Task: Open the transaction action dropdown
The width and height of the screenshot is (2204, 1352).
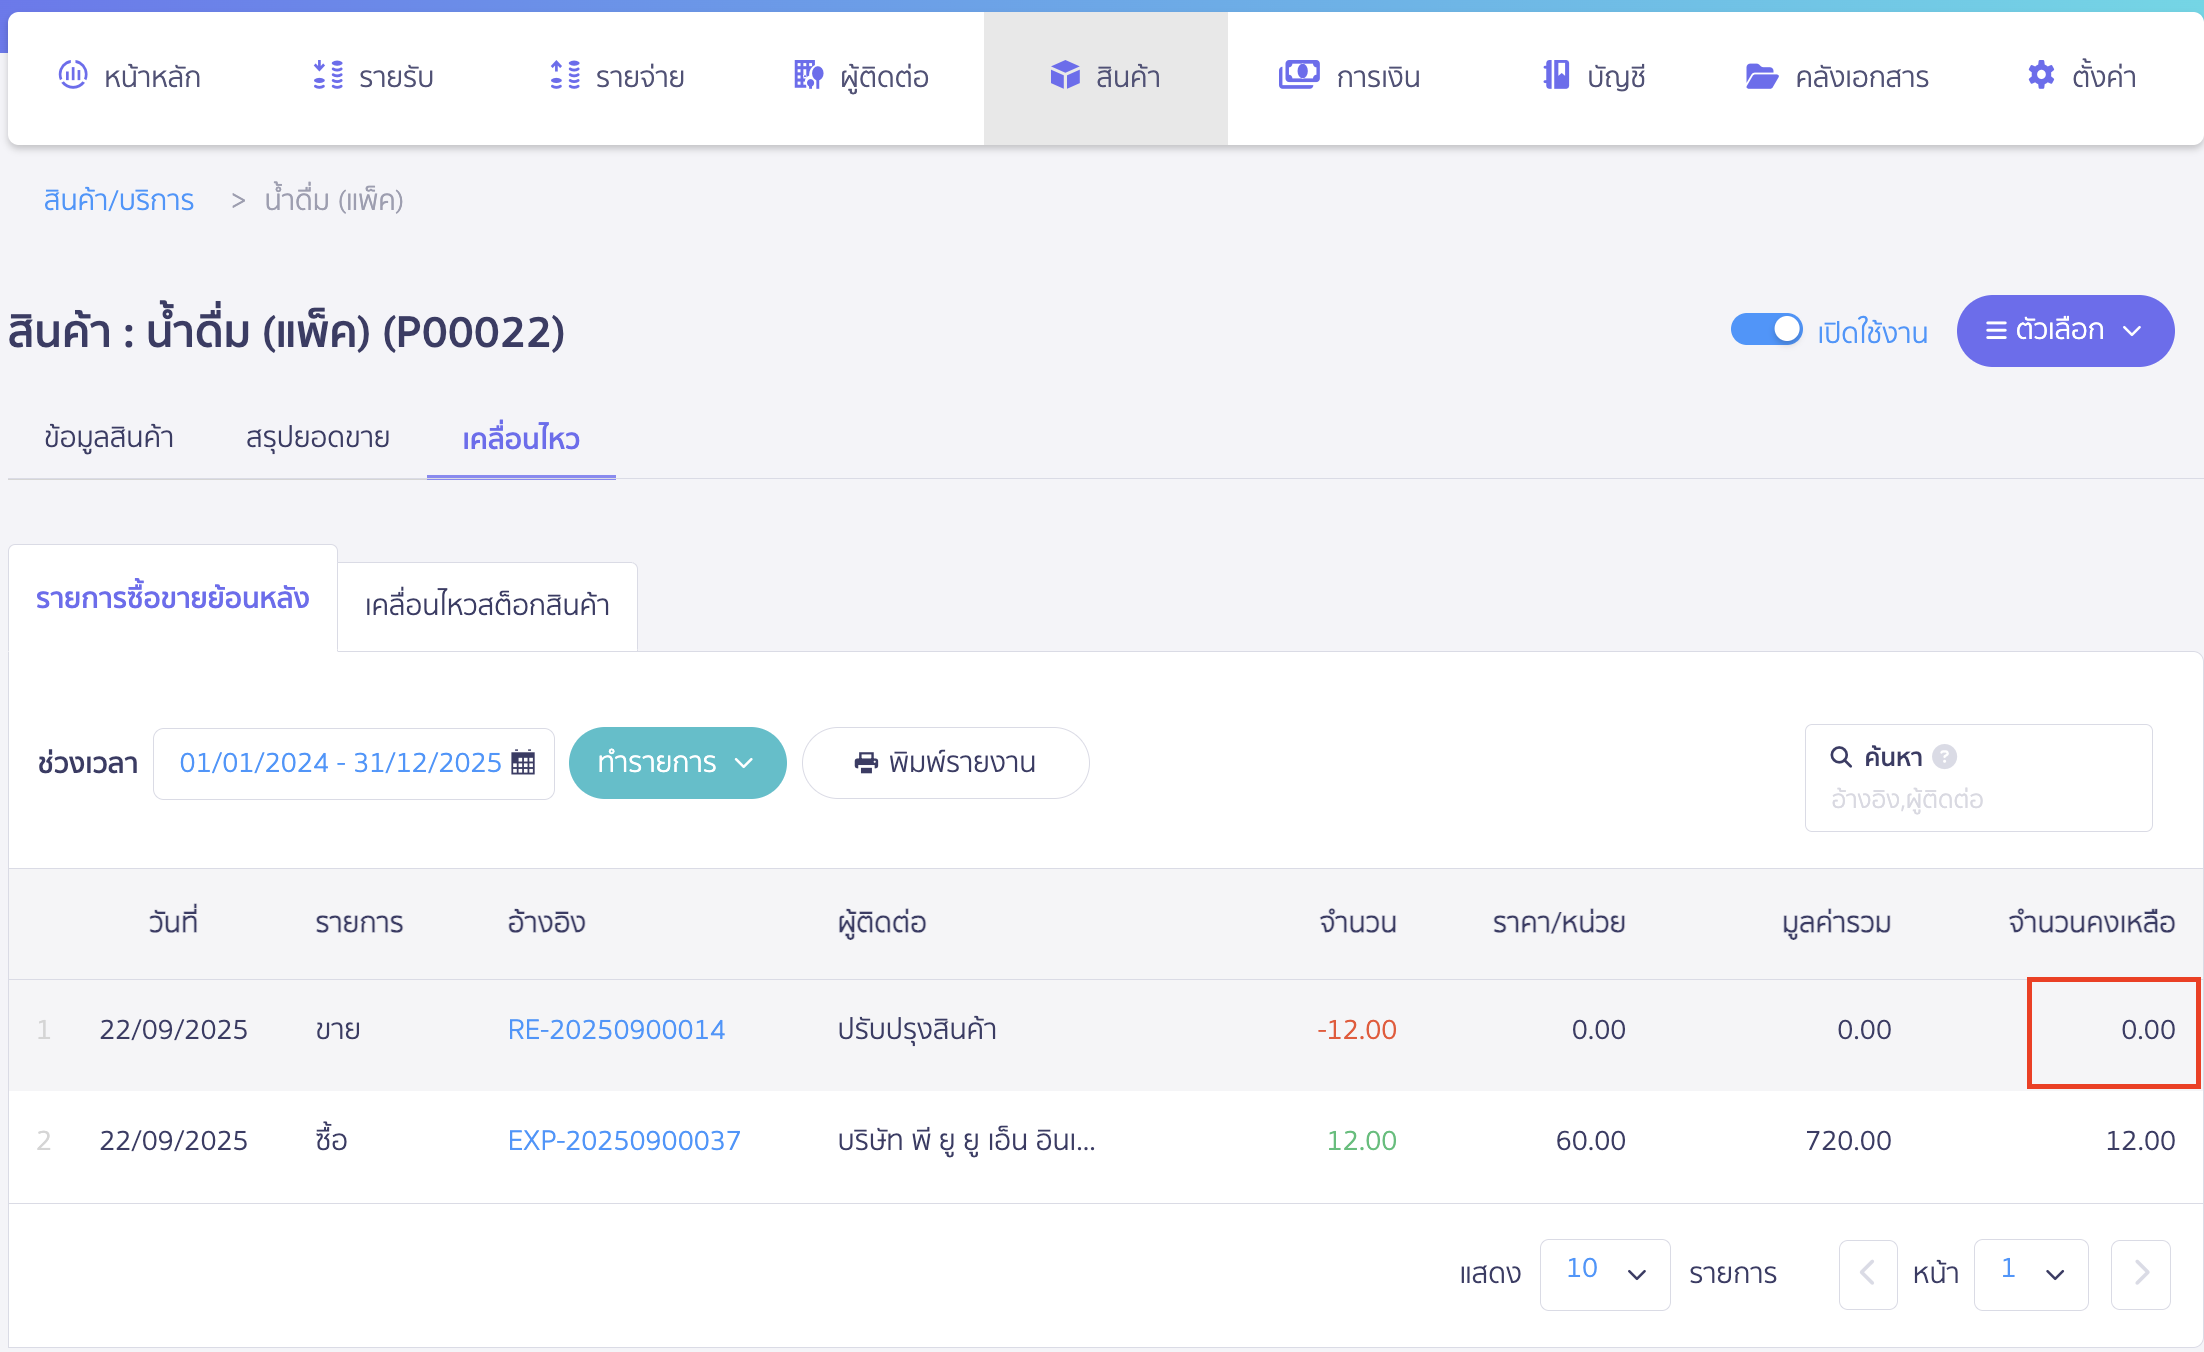Action: (x=677, y=763)
